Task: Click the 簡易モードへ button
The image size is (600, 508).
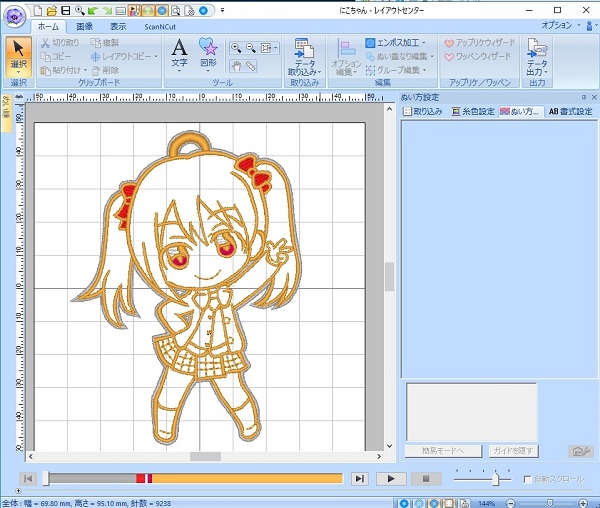Action: [x=442, y=451]
